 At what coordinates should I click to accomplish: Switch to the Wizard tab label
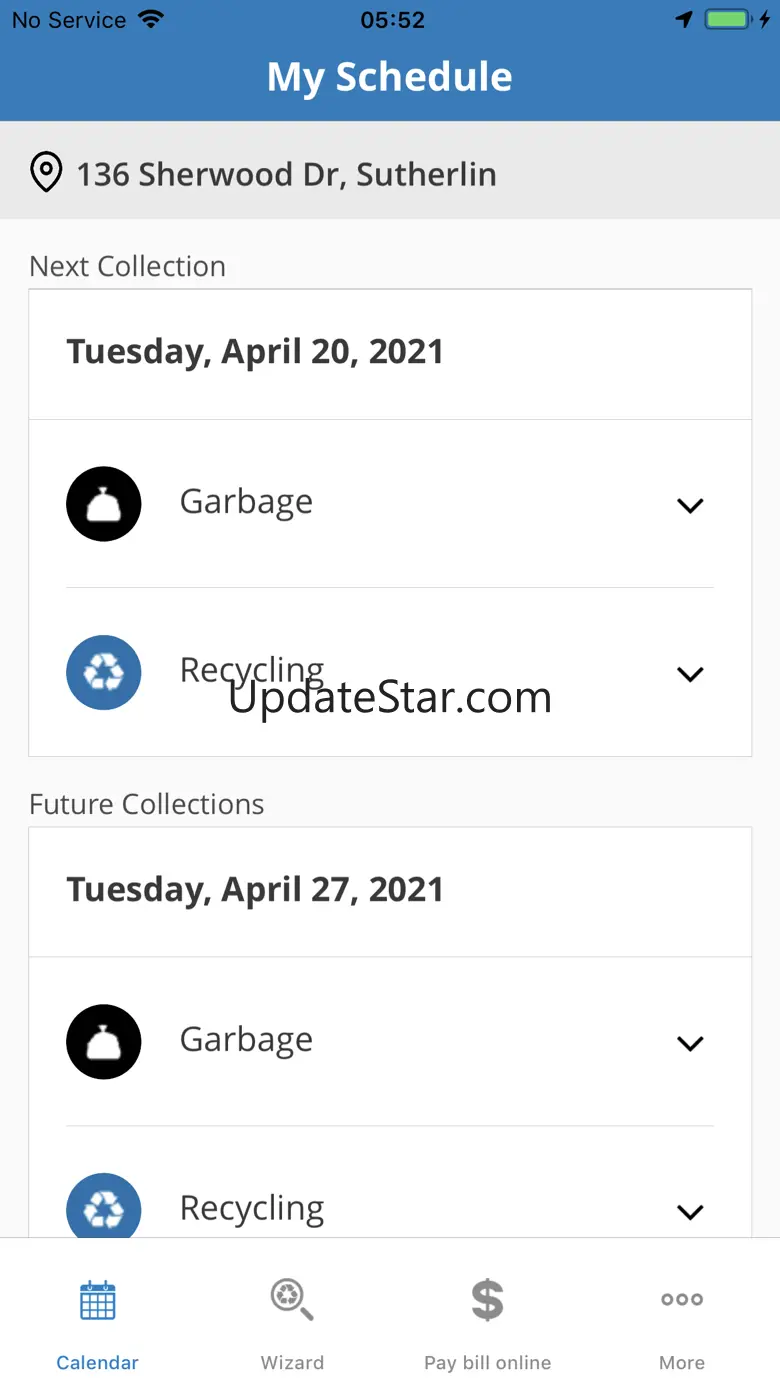[292, 1363]
